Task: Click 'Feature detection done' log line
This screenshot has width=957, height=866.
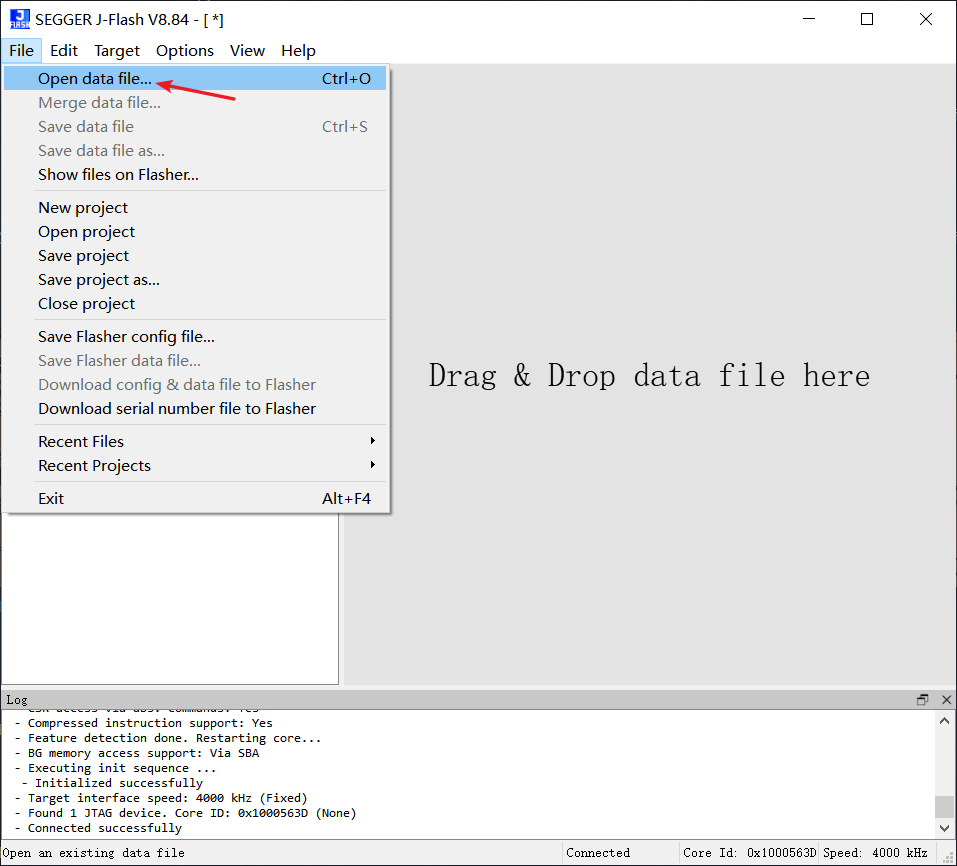Action: click(x=168, y=738)
